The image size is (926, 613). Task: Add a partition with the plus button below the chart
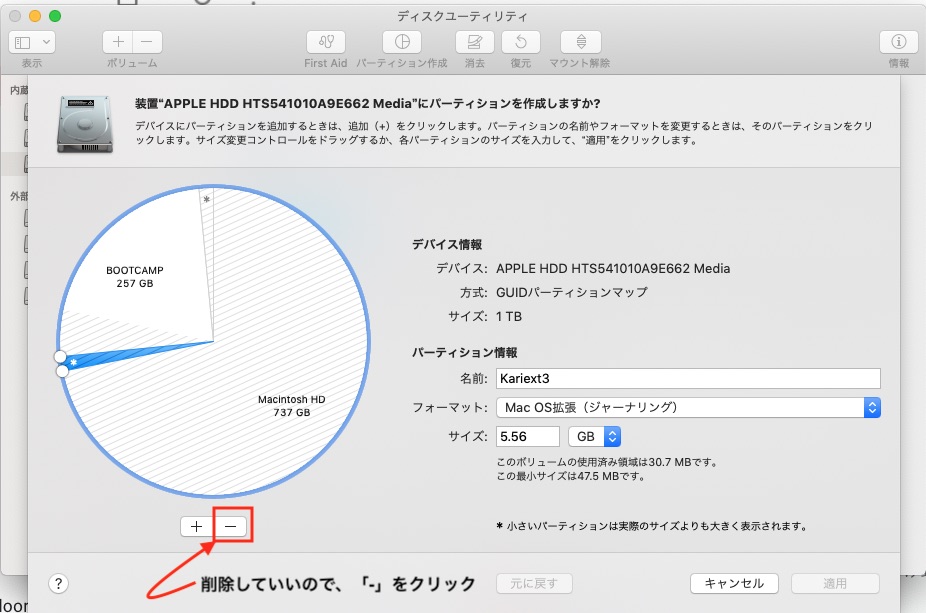click(x=197, y=526)
